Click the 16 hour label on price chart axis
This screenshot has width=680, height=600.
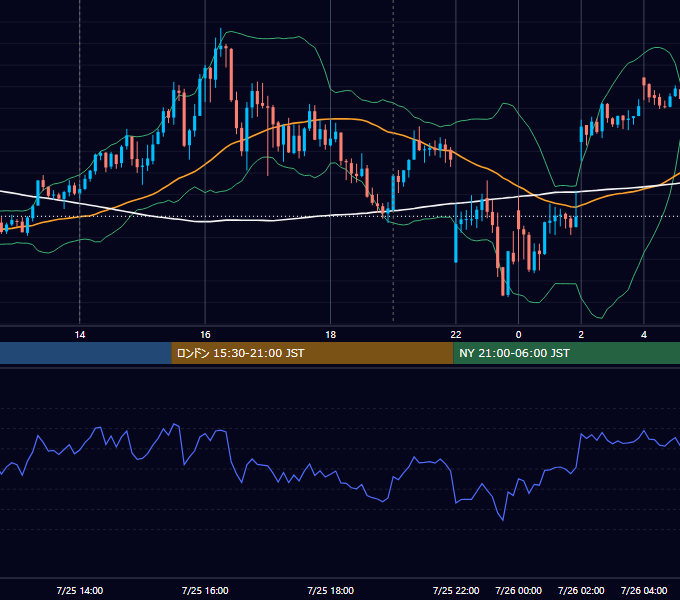coord(205,335)
